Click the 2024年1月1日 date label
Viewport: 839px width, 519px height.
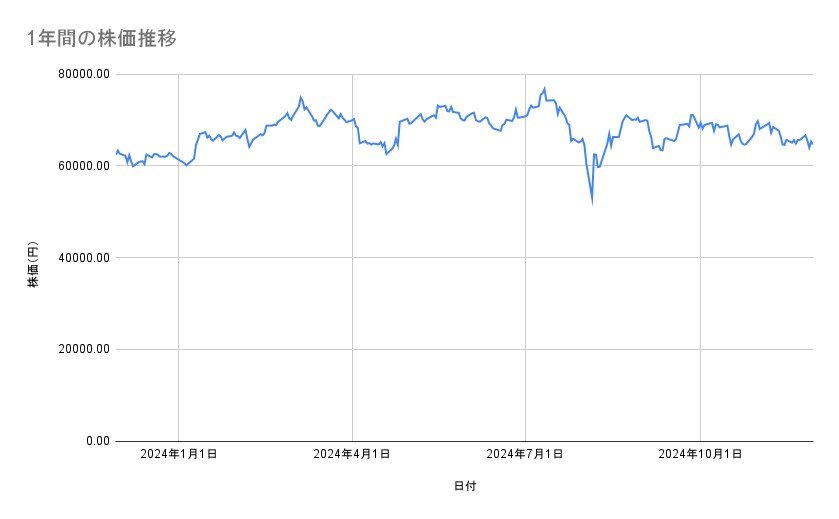point(179,454)
